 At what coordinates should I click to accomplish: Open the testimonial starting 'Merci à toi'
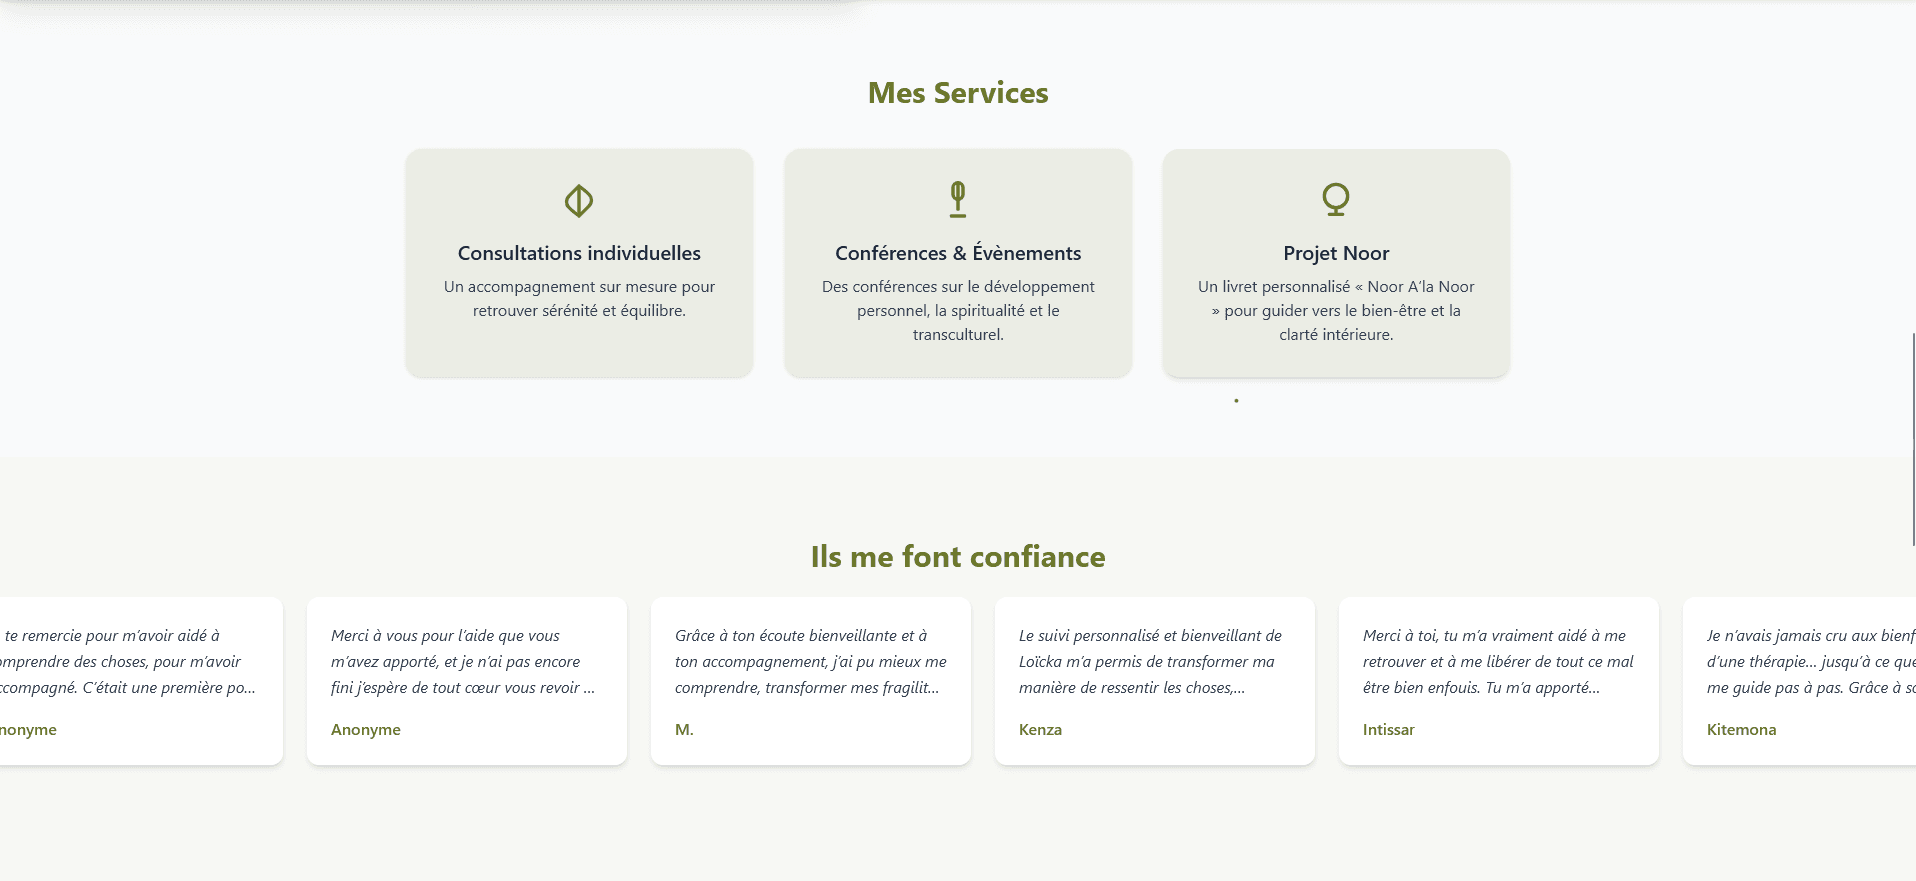[1497, 661]
